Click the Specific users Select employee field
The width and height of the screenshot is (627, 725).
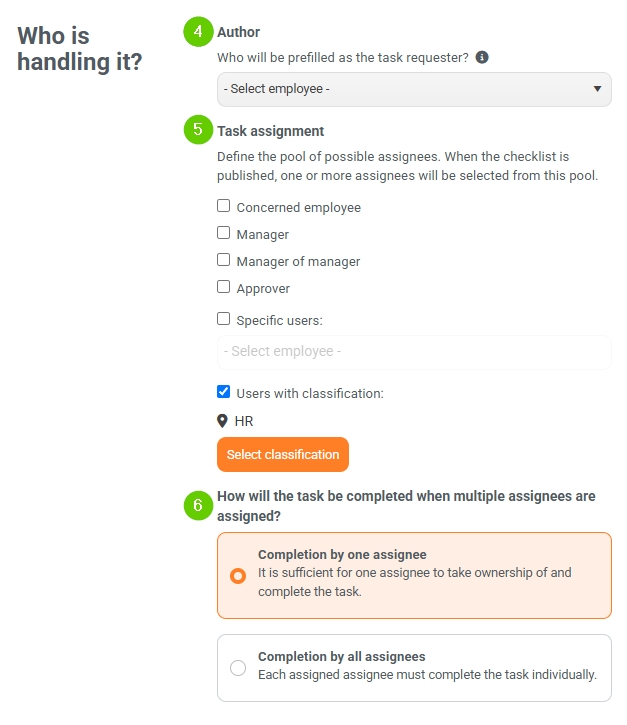pos(414,352)
